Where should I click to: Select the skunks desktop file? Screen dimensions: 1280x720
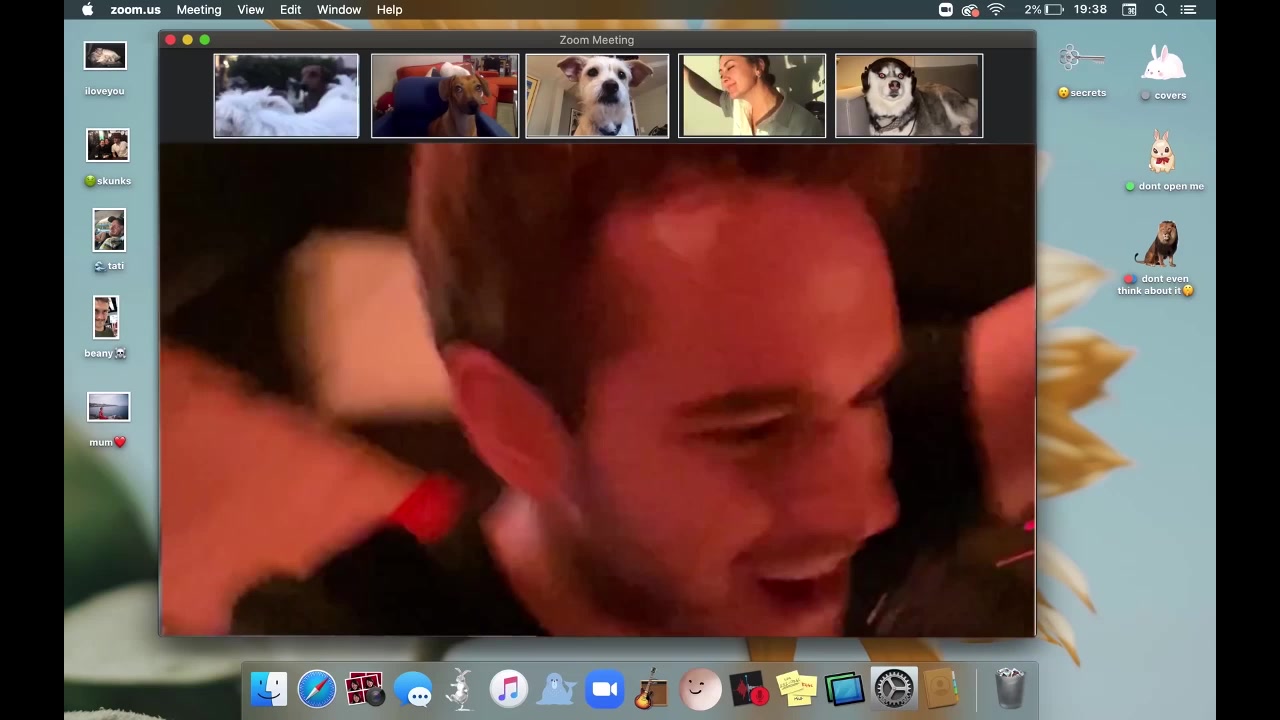[x=108, y=157]
